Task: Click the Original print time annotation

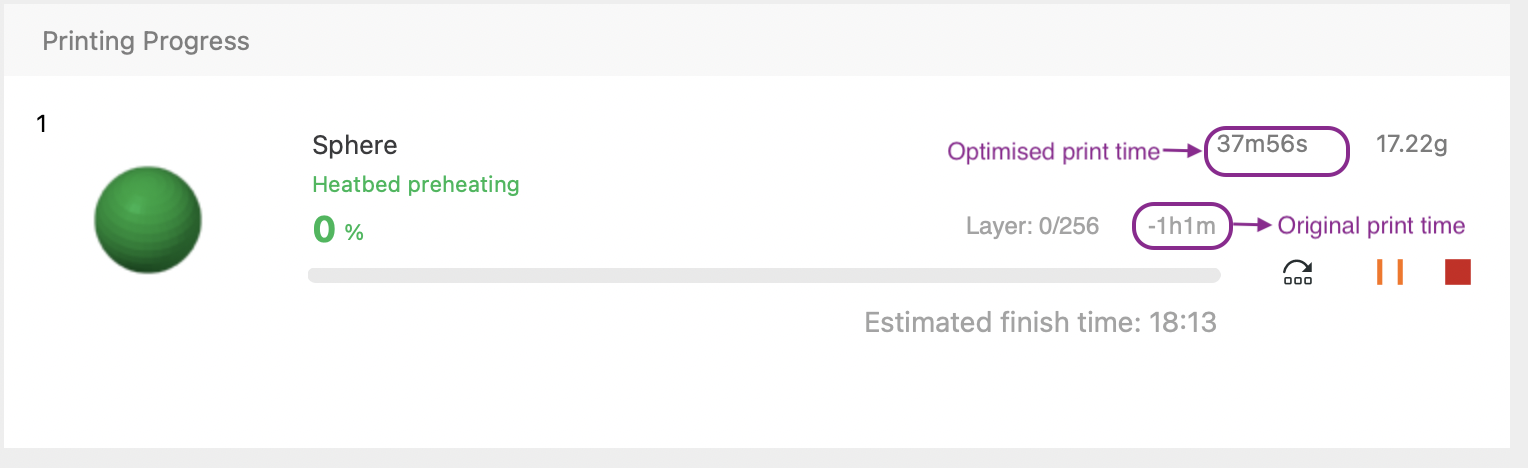Action: click(1371, 226)
